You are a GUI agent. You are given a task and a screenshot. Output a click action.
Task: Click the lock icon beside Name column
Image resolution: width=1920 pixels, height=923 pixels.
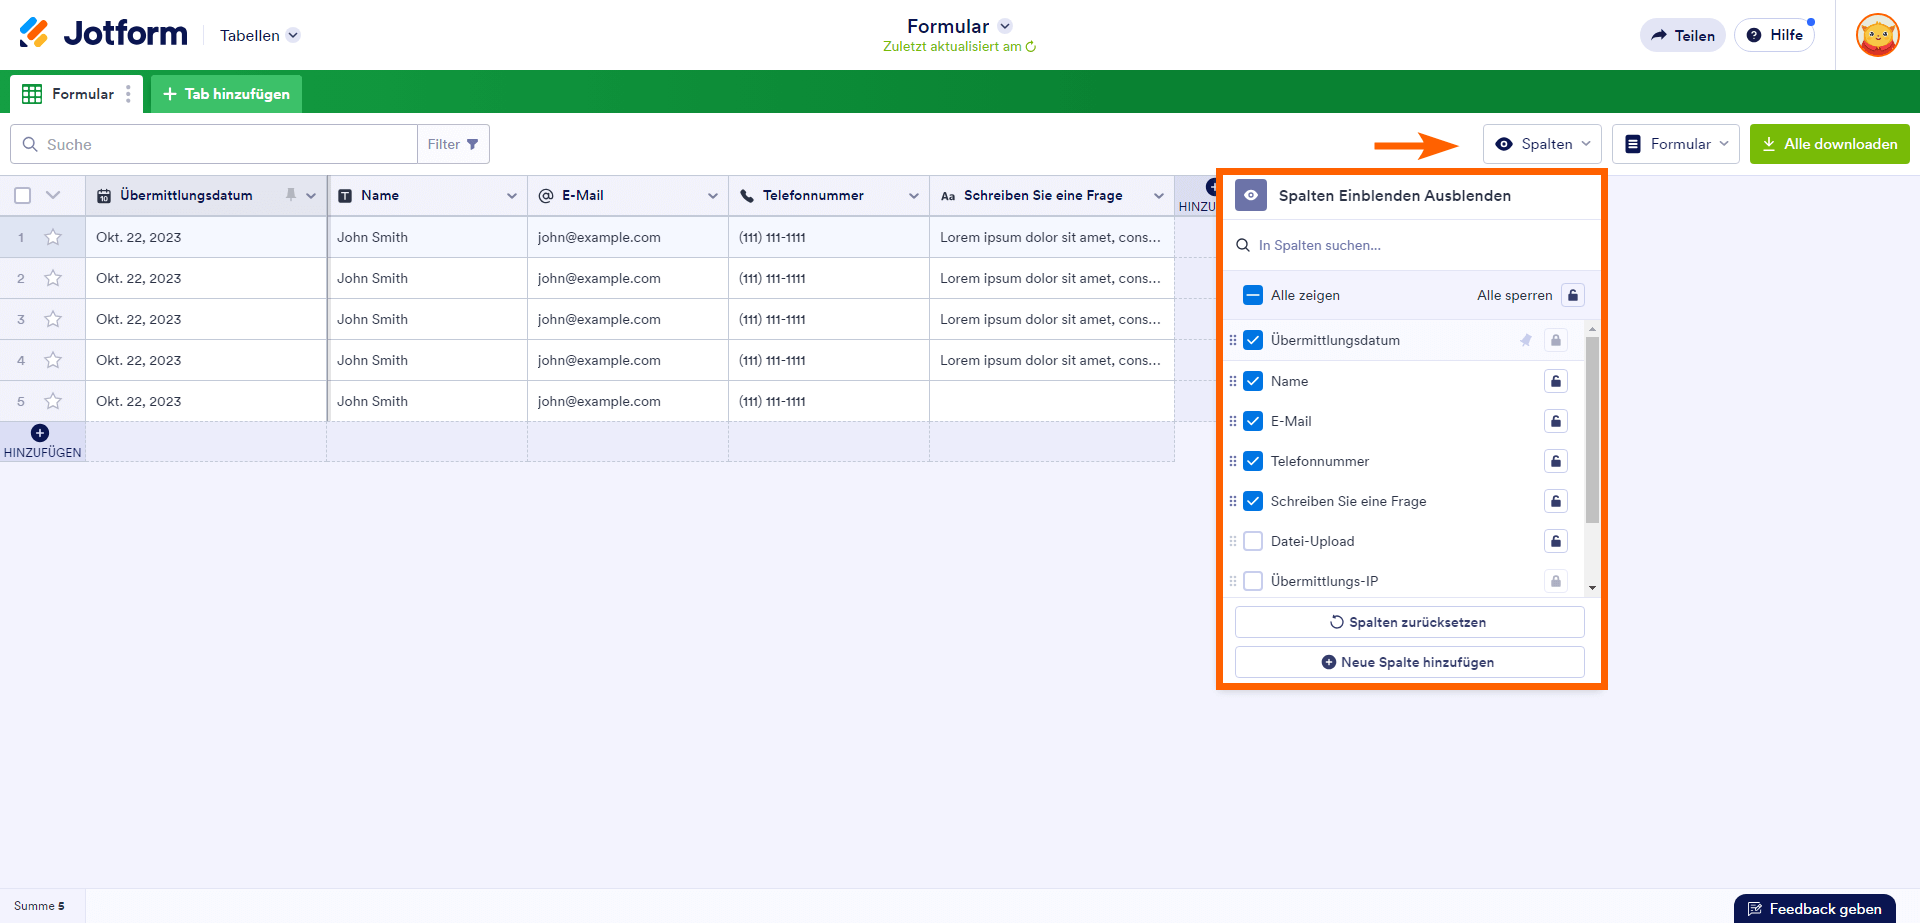[x=1555, y=381]
